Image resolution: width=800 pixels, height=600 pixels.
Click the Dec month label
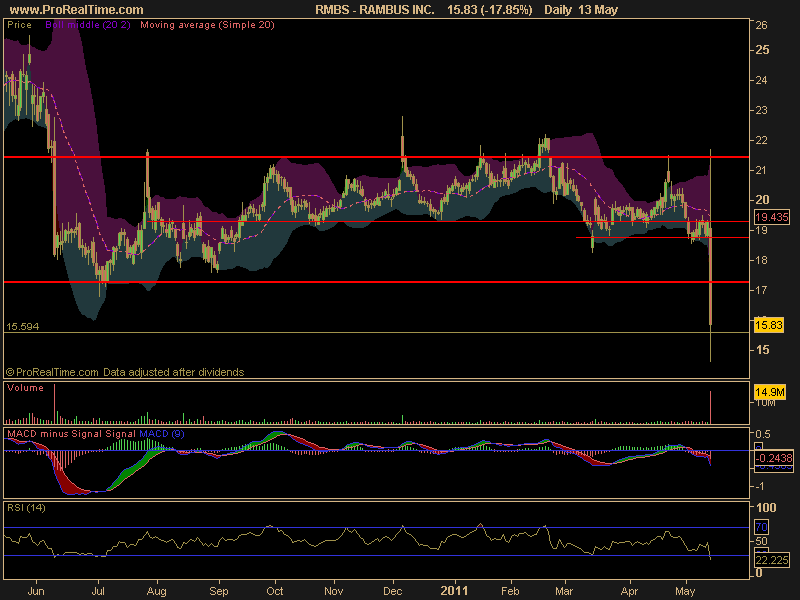pos(393,591)
